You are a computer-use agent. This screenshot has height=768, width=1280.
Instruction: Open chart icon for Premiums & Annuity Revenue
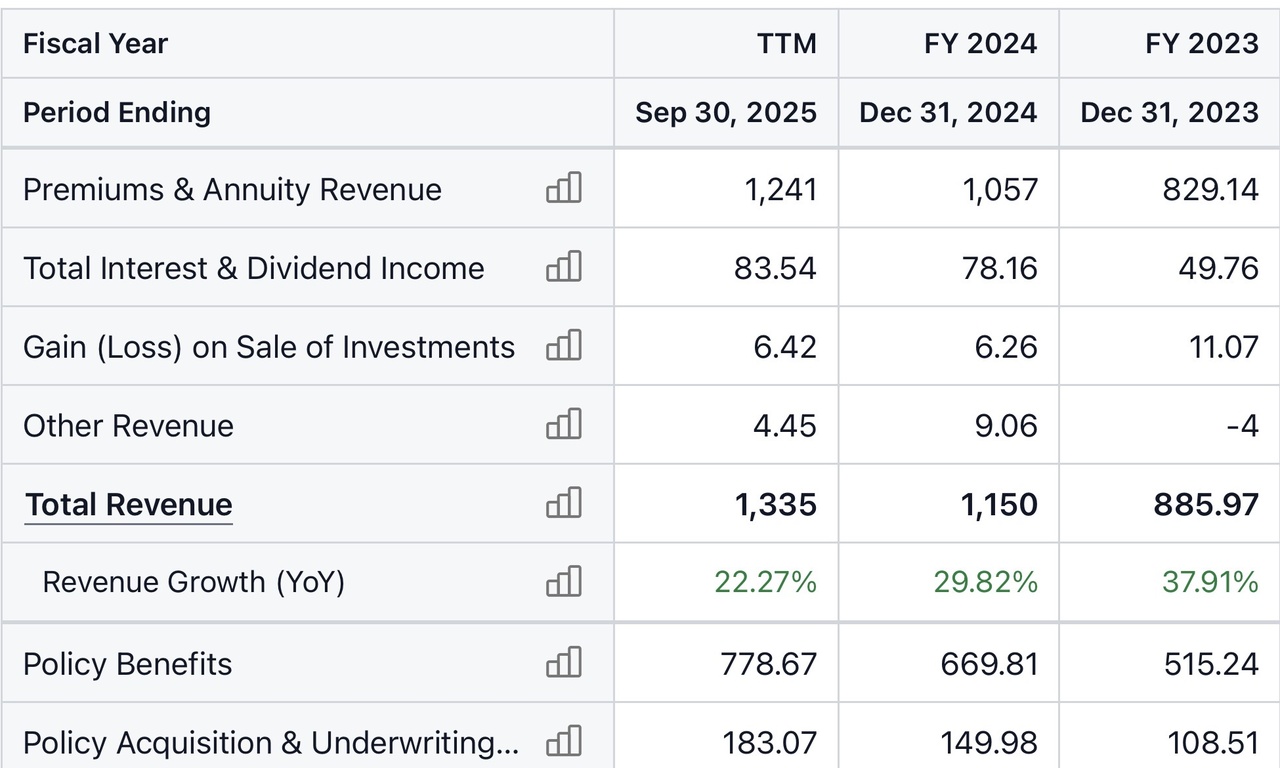(x=564, y=188)
